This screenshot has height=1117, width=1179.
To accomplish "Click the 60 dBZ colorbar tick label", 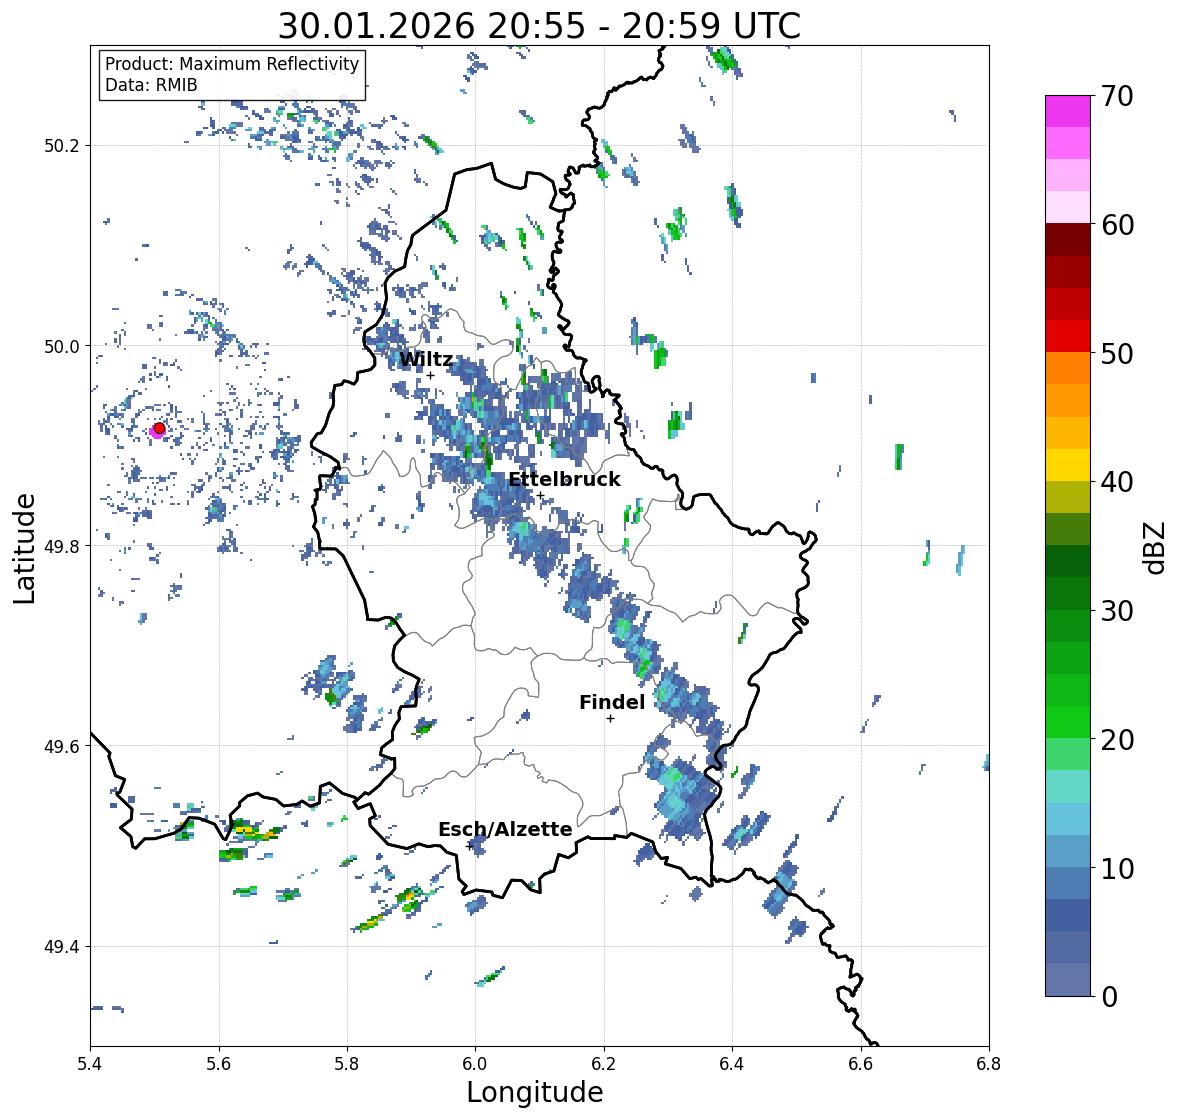I will pyautogui.click(x=1117, y=225).
